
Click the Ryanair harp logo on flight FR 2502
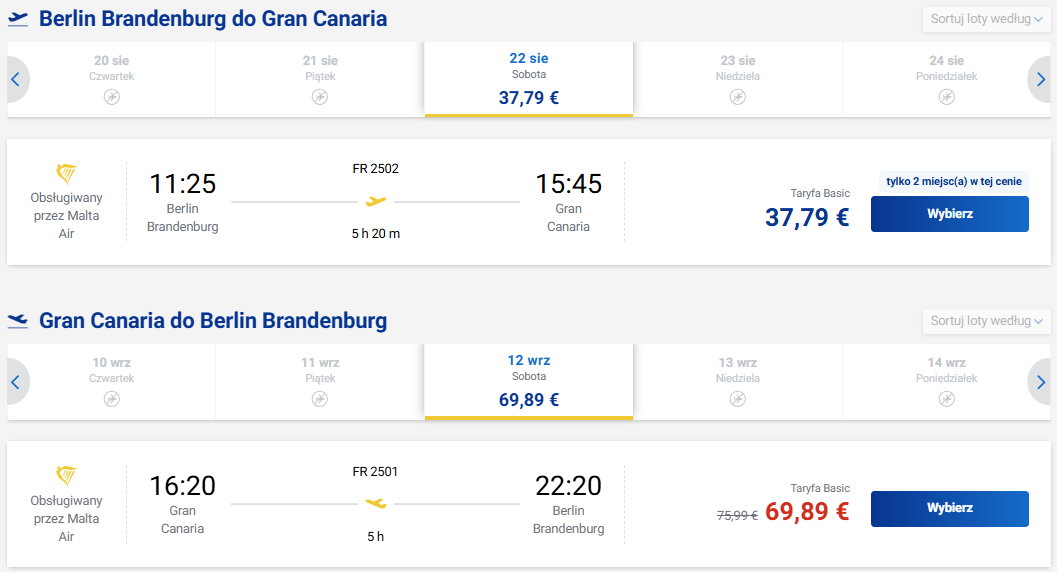click(66, 174)
